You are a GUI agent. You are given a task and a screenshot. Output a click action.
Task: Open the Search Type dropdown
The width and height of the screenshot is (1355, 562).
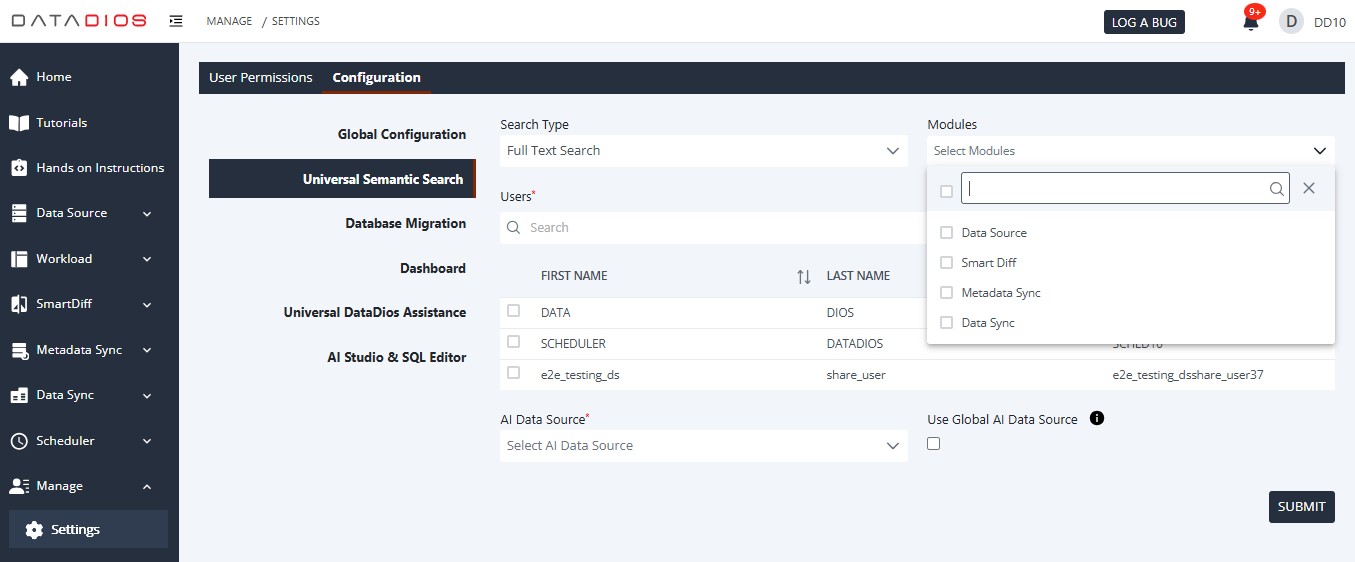[x=703, y=151]
